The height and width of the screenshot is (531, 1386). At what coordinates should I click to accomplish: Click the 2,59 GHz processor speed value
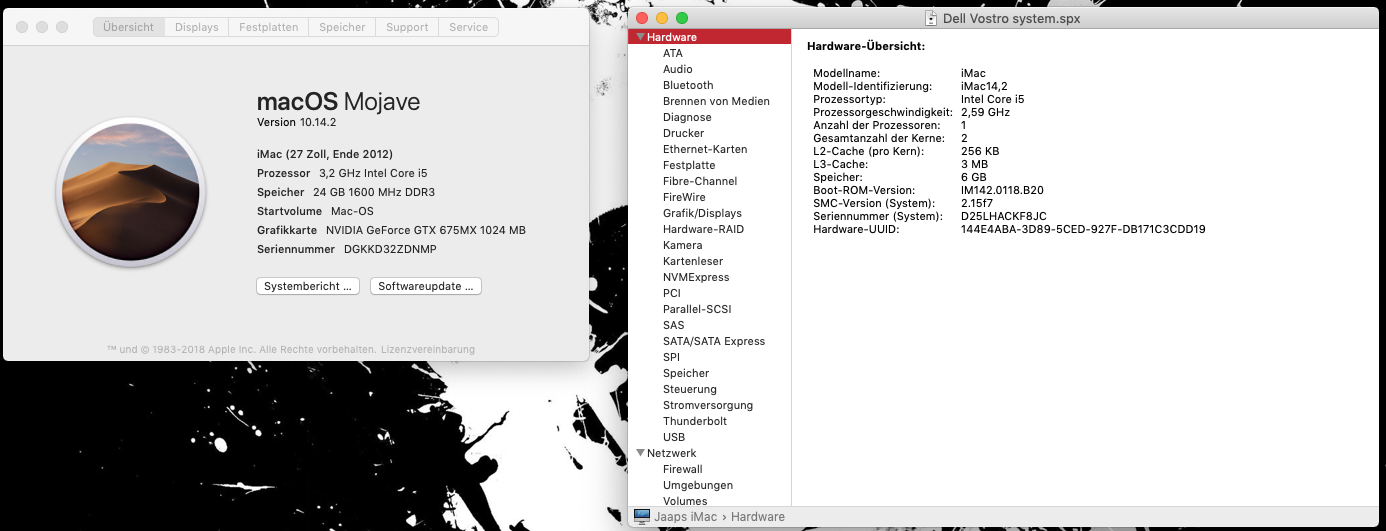[985, 112]
